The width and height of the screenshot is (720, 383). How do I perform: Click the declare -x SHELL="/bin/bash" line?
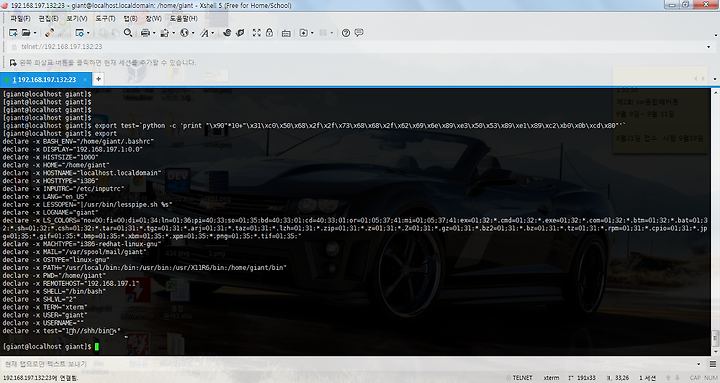tap(54, 291)
